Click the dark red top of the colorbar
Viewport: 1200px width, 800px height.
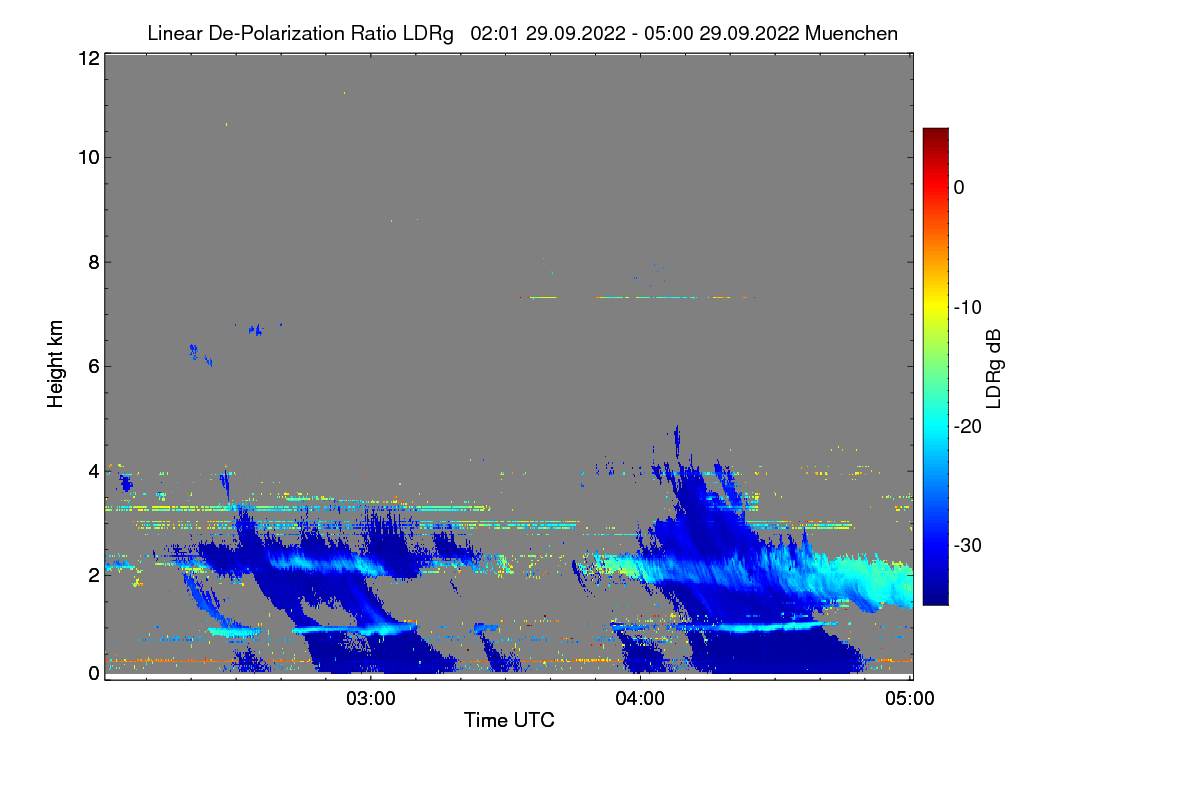(935, 136)
